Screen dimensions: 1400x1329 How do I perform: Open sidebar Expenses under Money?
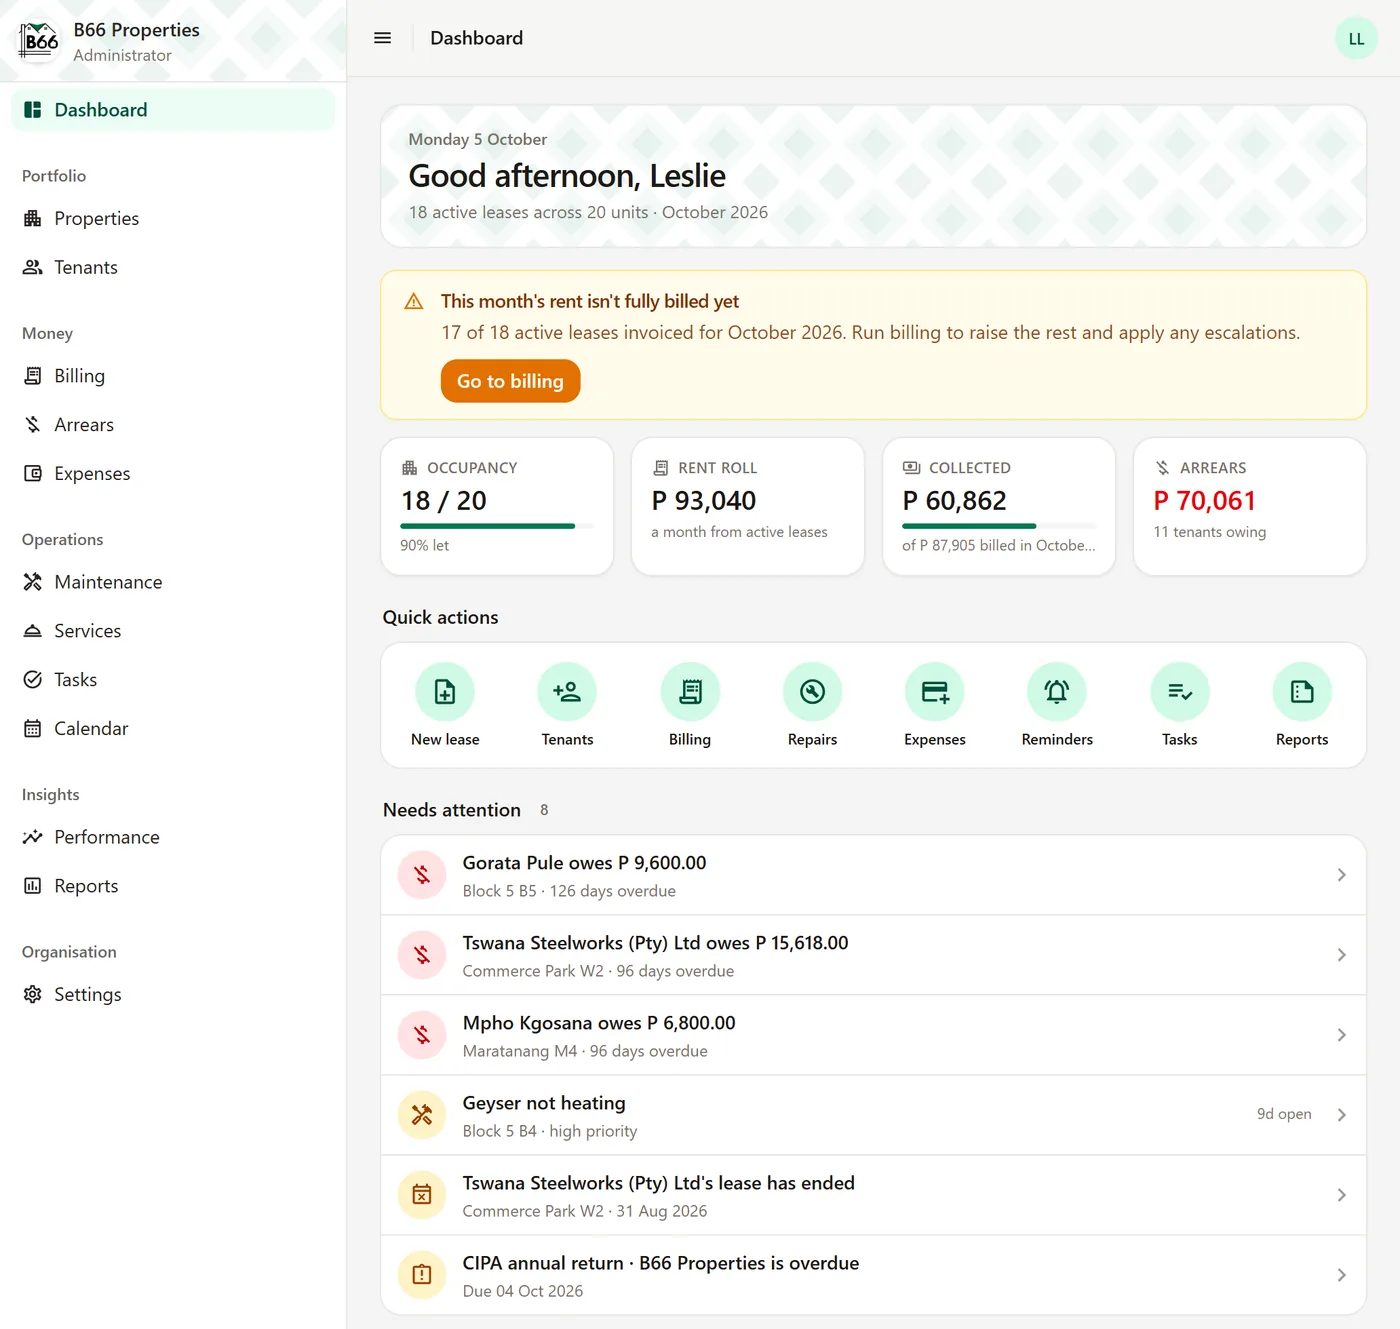(x=173, y=474)
